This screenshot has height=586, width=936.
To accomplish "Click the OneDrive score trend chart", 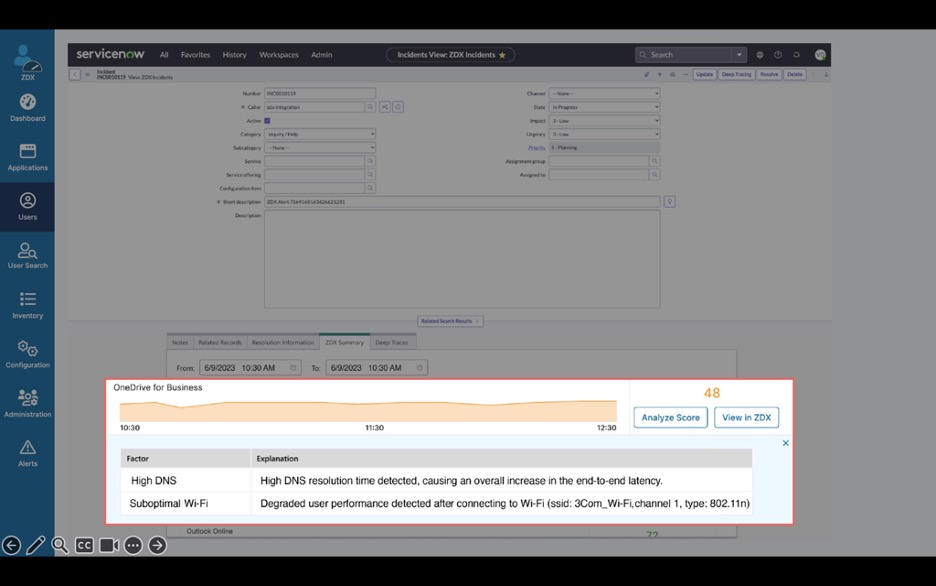I will (368, 410).
